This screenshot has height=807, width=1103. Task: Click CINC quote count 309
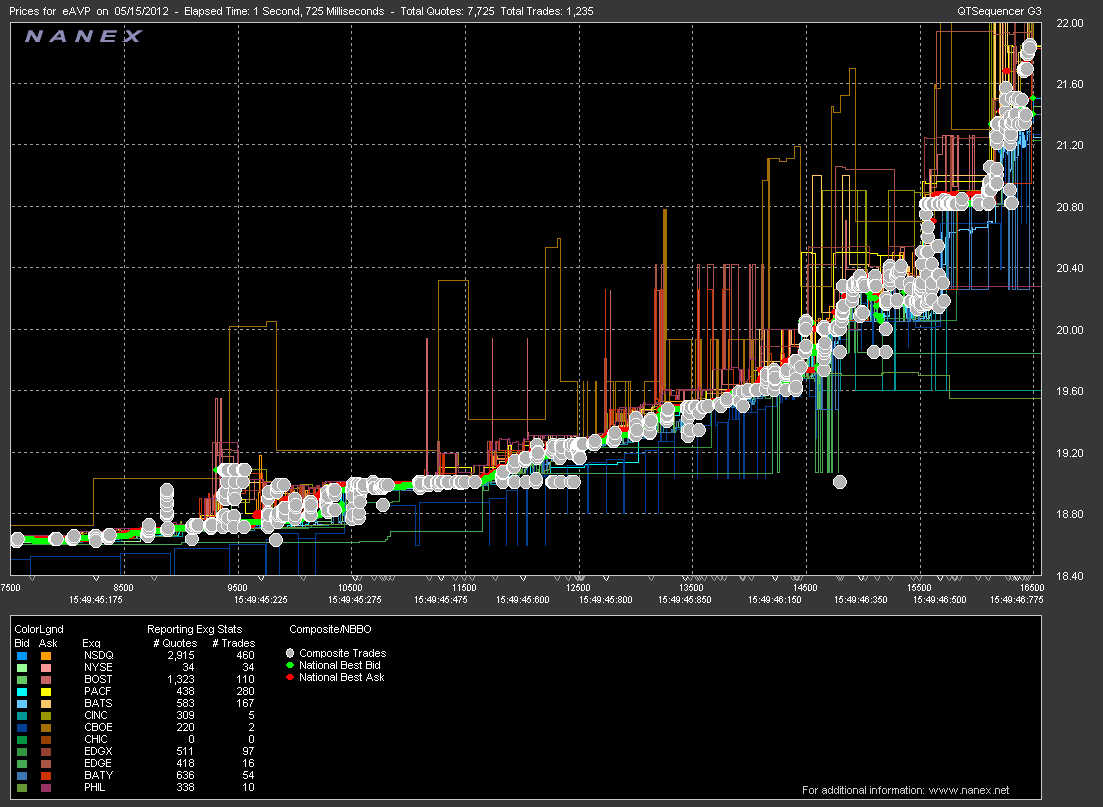click(x=185, y=715)
